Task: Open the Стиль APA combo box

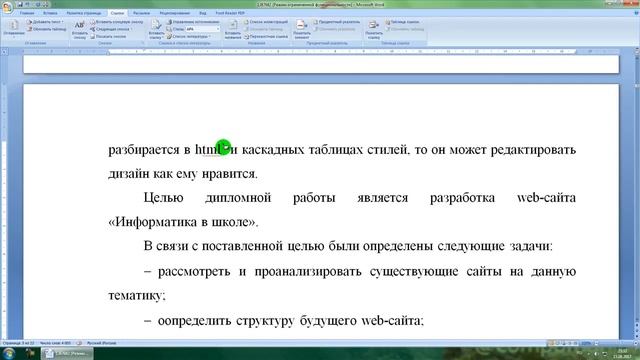Action: click(202, 29)
